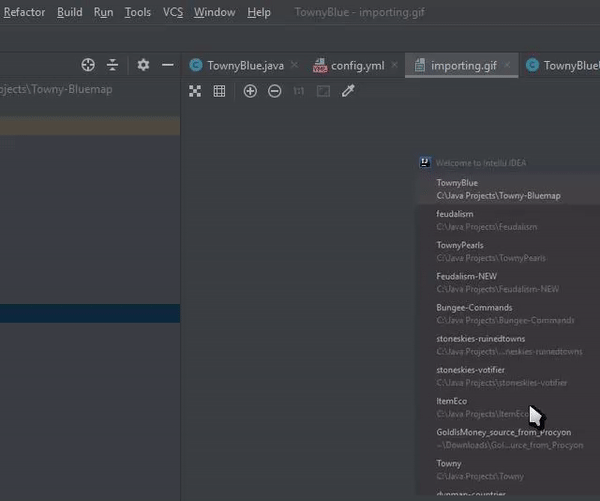600x501 pixels.
Task: Select the brown highlighted project panel row
Action: point(90,126)
